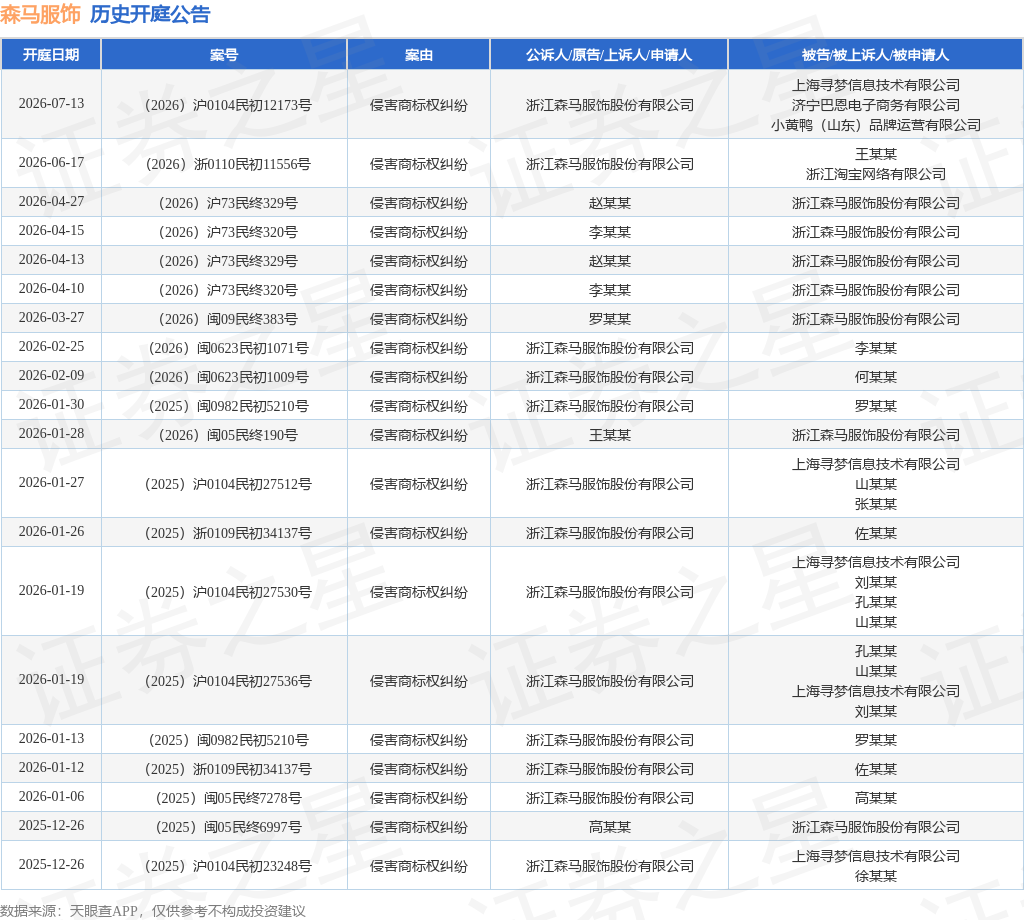Click case number (2026)浙0110民初11556号
The height and width of the screenshot is (920, 1024).
coord(228,164)
